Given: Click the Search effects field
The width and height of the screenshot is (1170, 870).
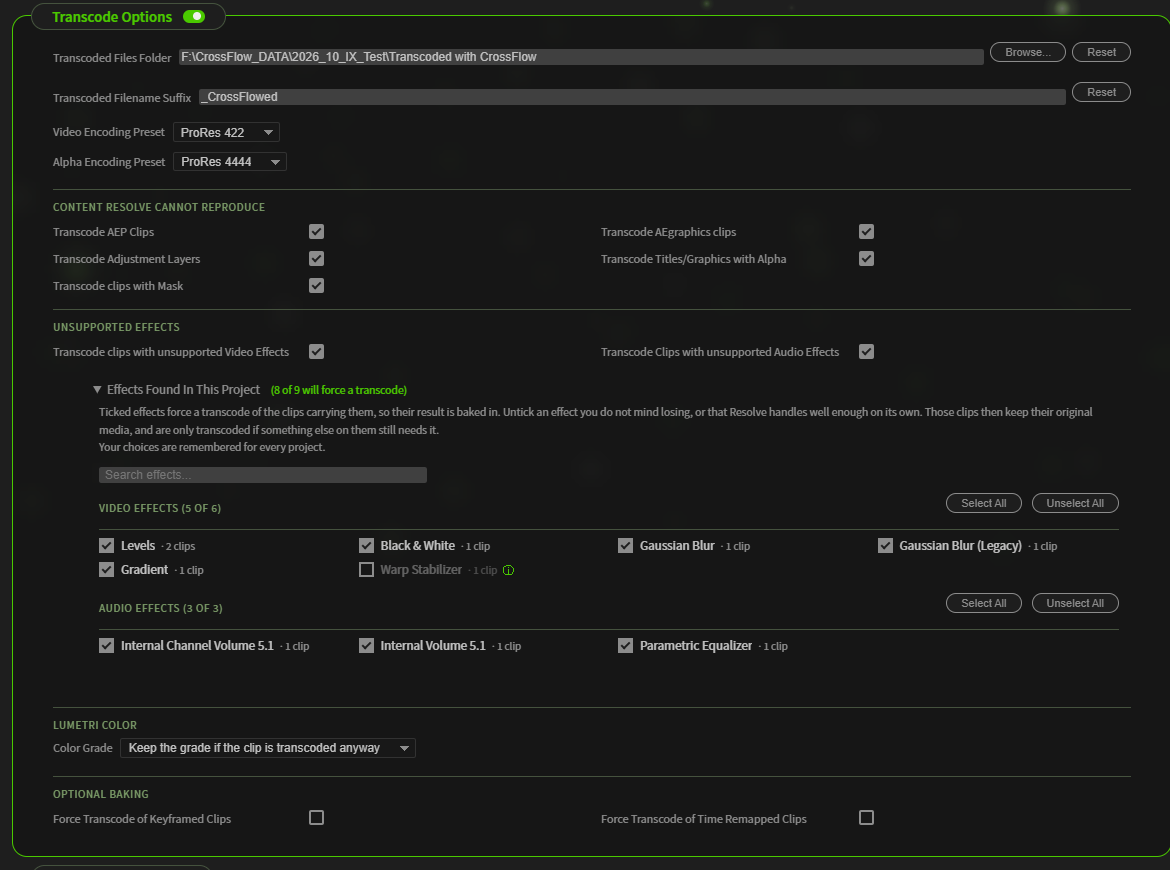Looking at the screenshot, I should (263, 475).
